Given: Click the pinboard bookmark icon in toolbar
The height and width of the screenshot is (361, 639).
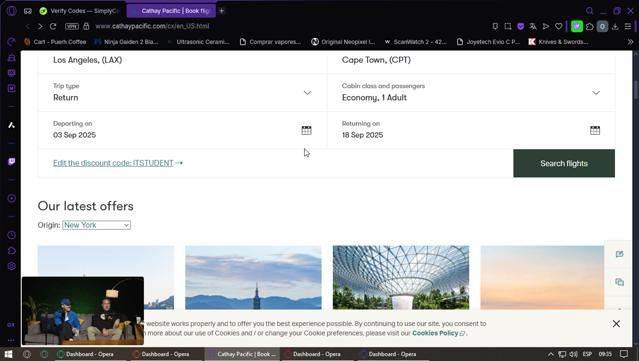Looking at the screenshot, I should click(x=495, y=26).
